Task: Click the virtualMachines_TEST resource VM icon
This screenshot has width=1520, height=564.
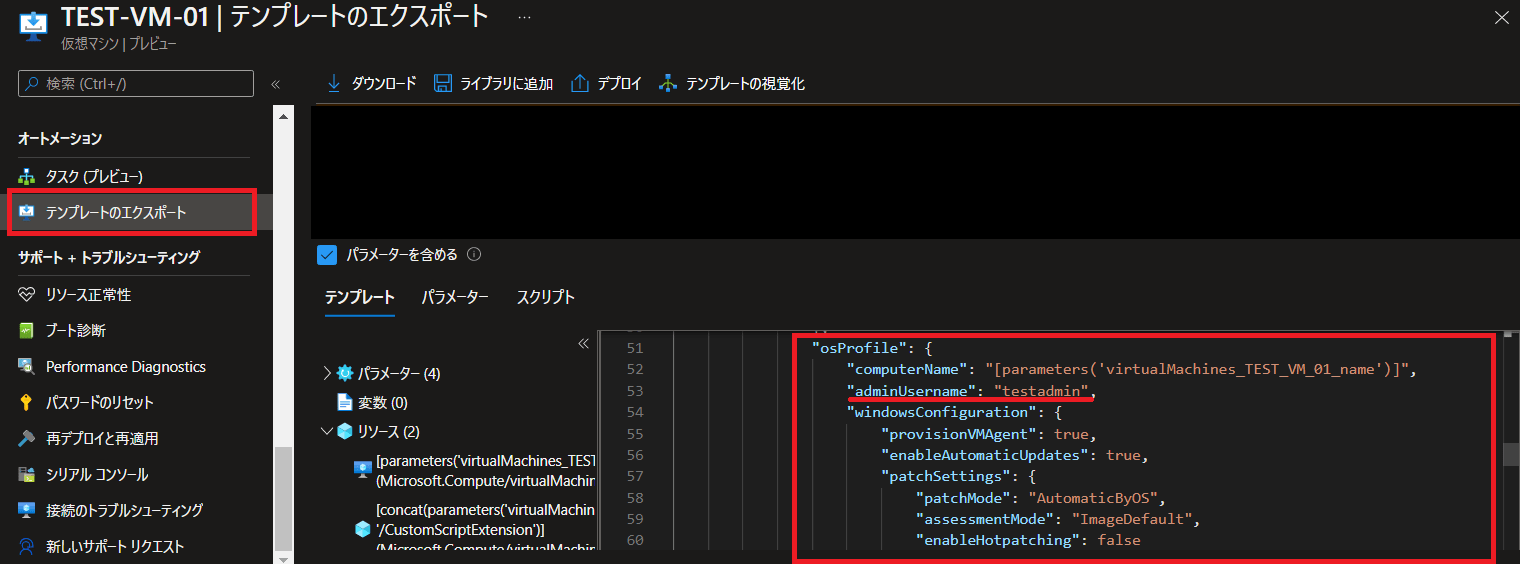Action: (x=363, y=470)
